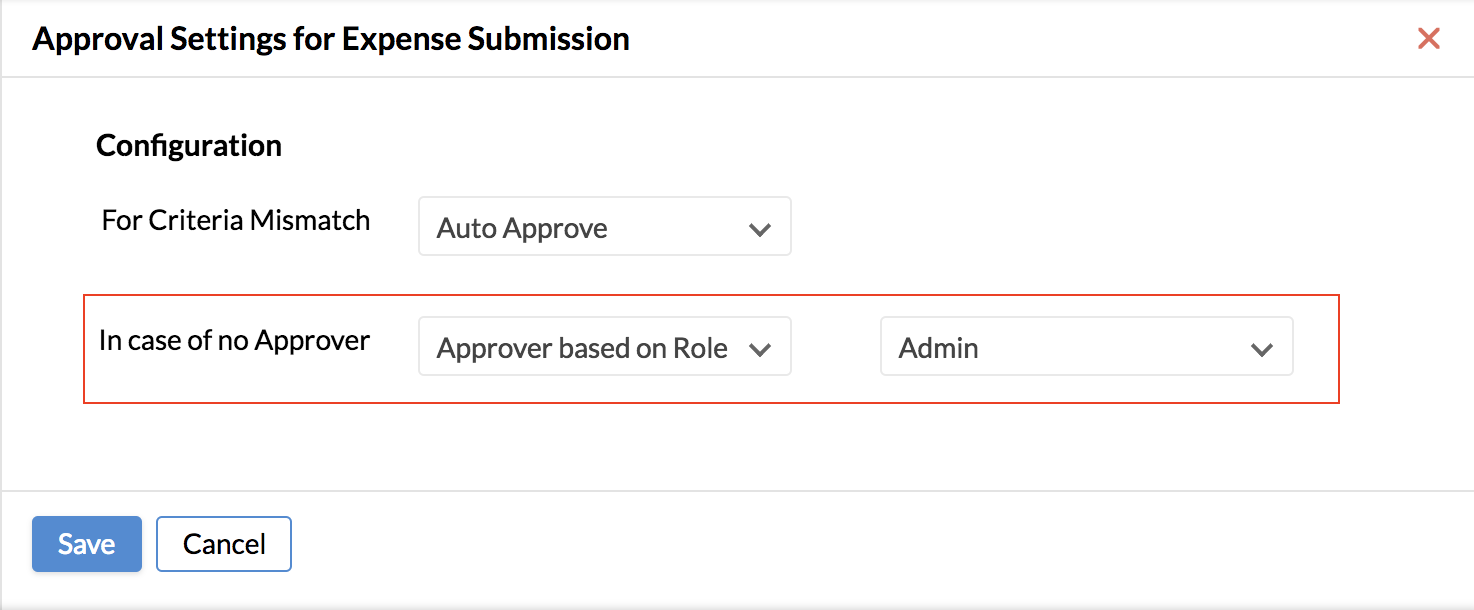Screen dimensions: 1474x610
Task: Open the For Criteria Mismatch dropdown
Action: pos(605,226)
